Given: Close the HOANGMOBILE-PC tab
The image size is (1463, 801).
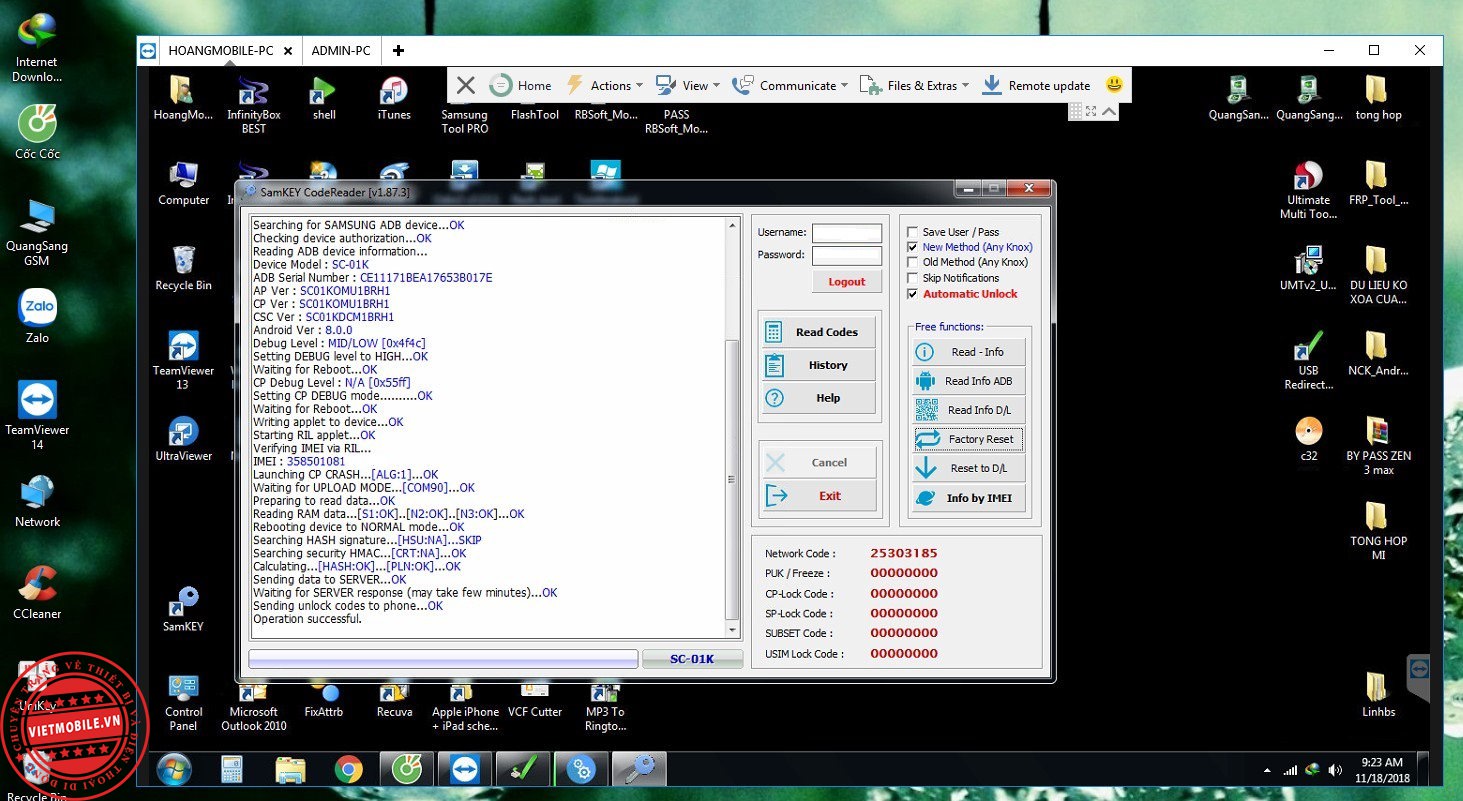Looking at the screenshot, I should tap(288, 51).
